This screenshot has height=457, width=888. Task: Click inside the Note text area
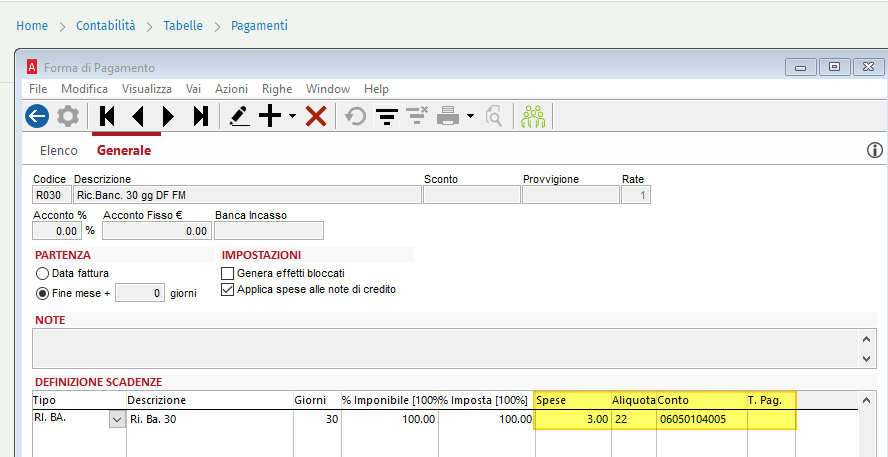tap(446, 348)
